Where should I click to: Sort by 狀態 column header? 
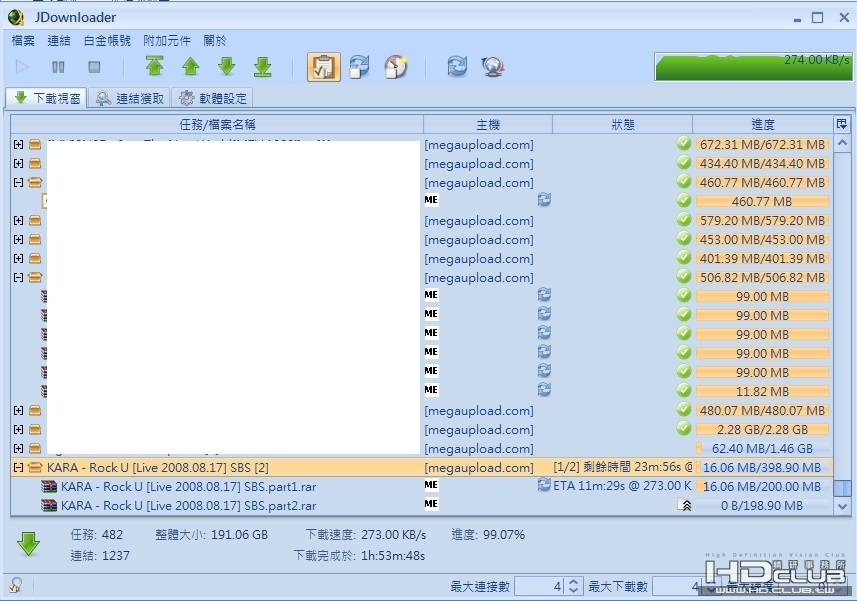click(623, 125)
